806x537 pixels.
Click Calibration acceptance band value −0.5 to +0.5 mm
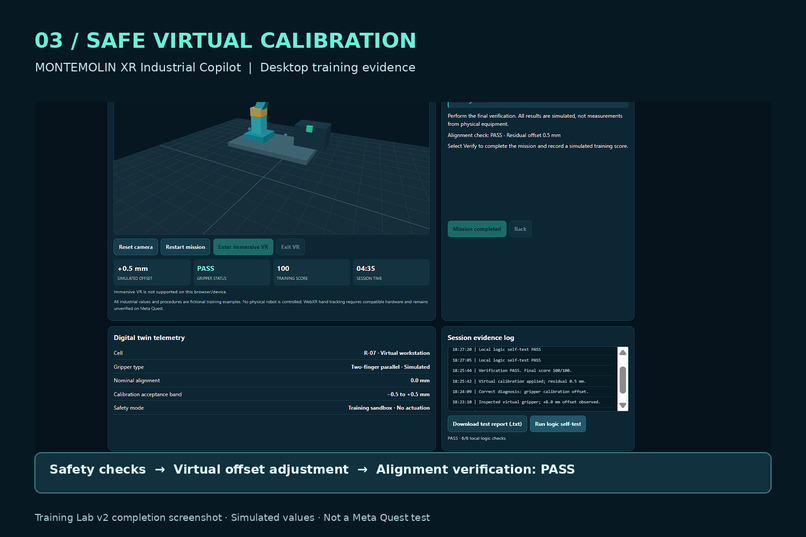click(408, 395)
